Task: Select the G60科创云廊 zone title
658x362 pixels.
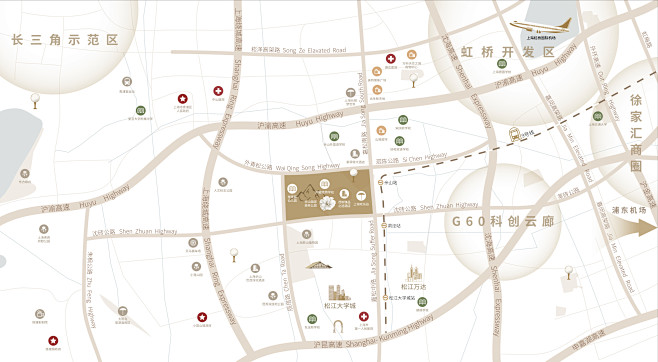Action: point(503,221)
